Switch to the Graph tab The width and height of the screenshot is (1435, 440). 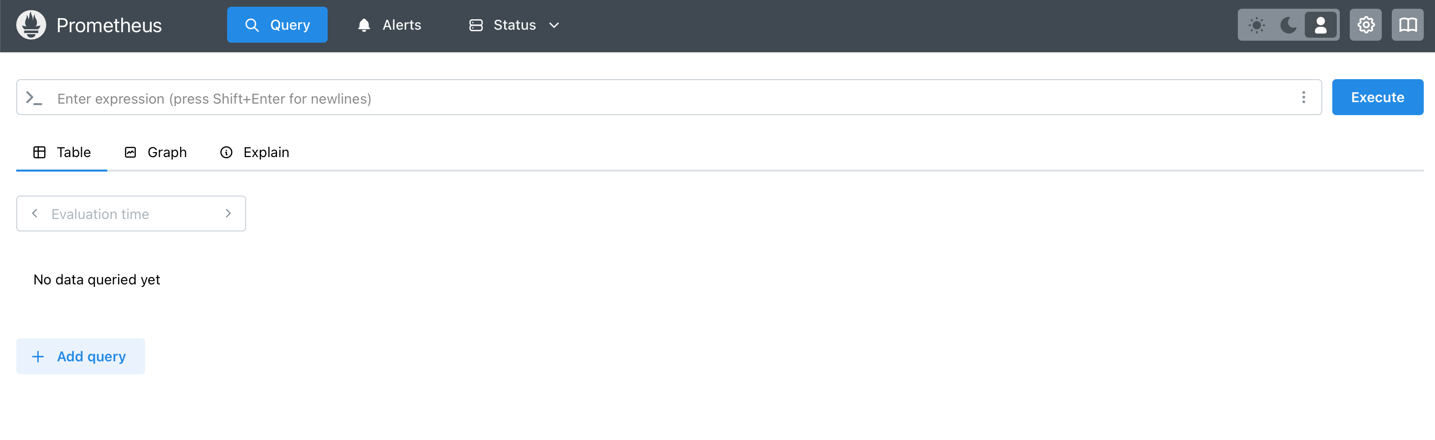(x=156, y=152)
